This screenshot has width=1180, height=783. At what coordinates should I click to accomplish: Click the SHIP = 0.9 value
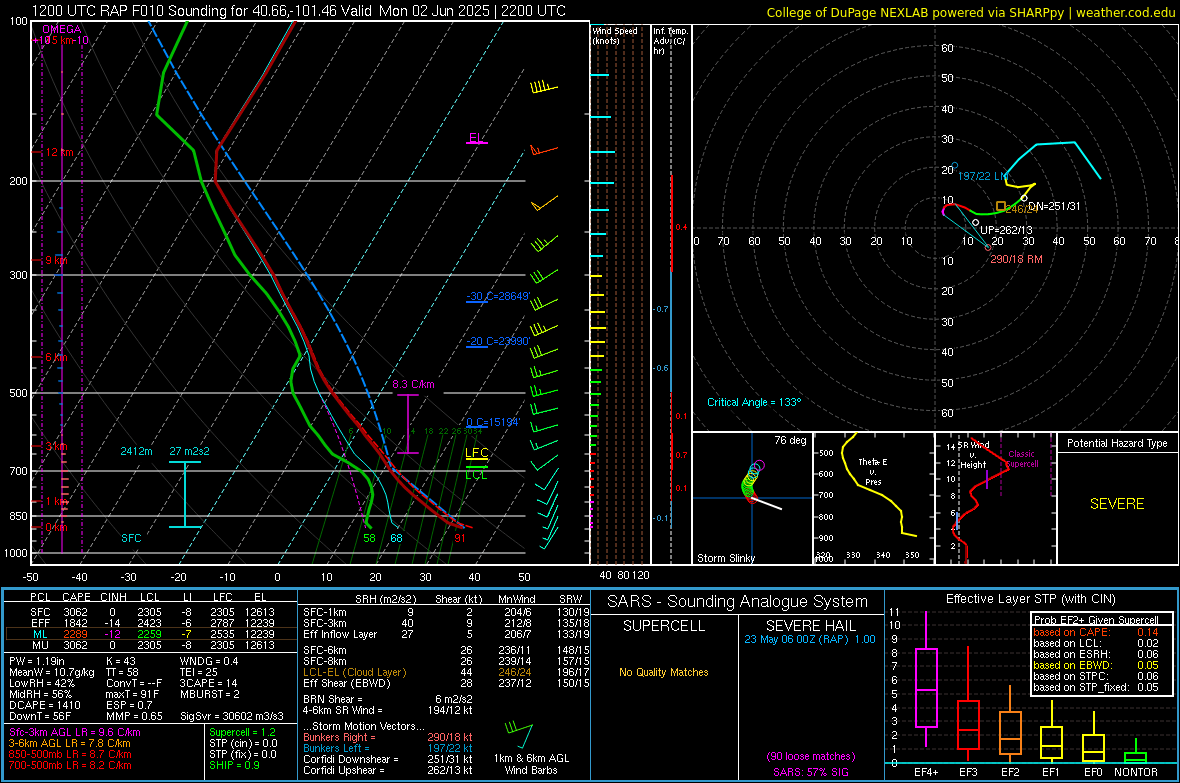click(x=234, y=765)
